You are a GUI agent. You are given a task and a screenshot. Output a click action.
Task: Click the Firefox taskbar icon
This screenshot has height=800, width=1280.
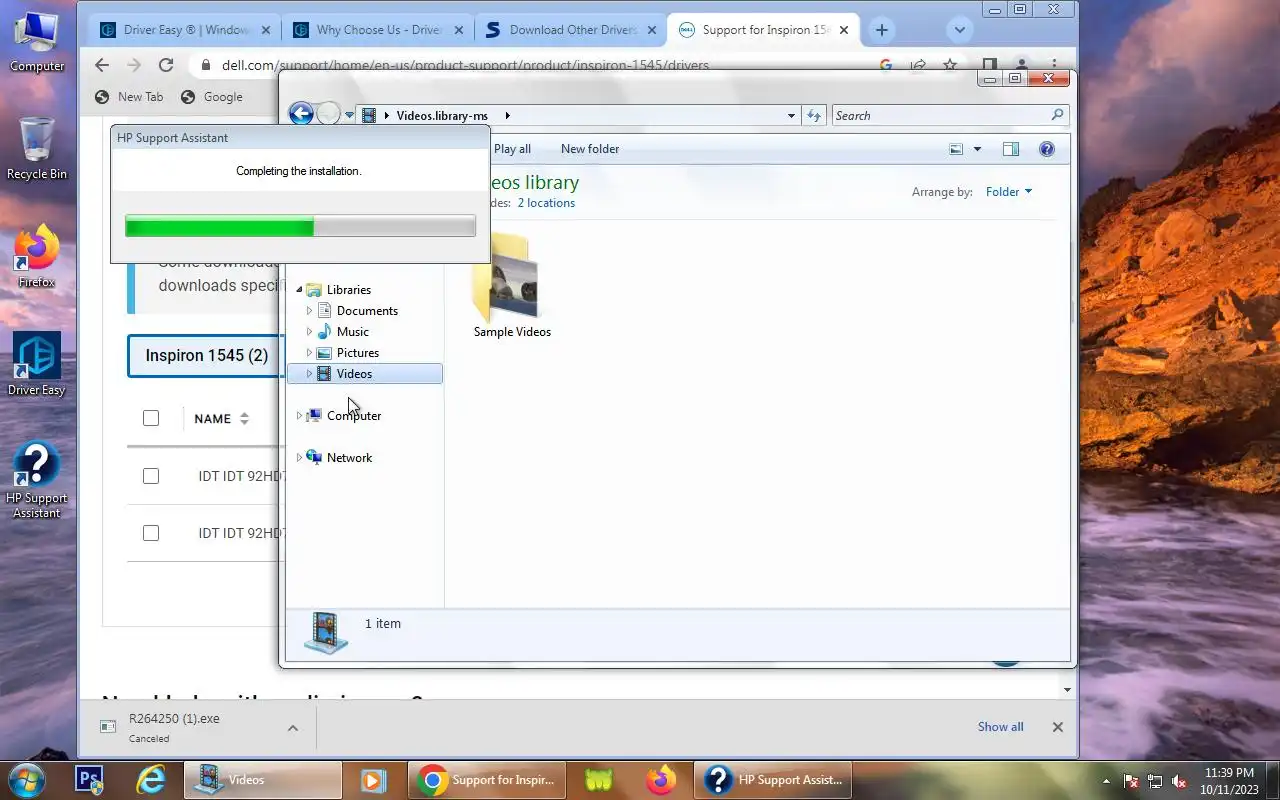point(661,779)
